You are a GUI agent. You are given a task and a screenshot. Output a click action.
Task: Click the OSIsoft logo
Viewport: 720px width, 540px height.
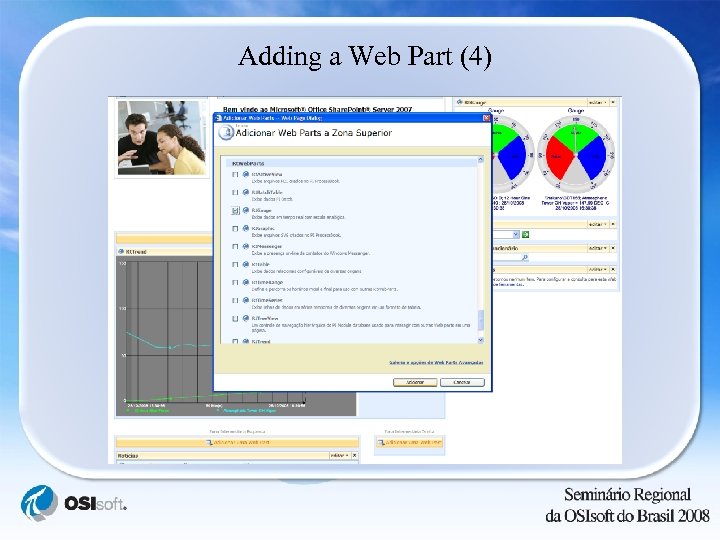73,503
